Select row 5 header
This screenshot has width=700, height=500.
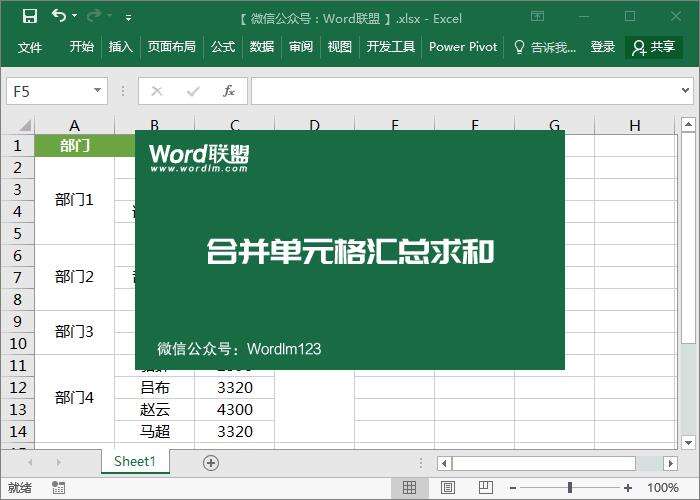point(17,233)
